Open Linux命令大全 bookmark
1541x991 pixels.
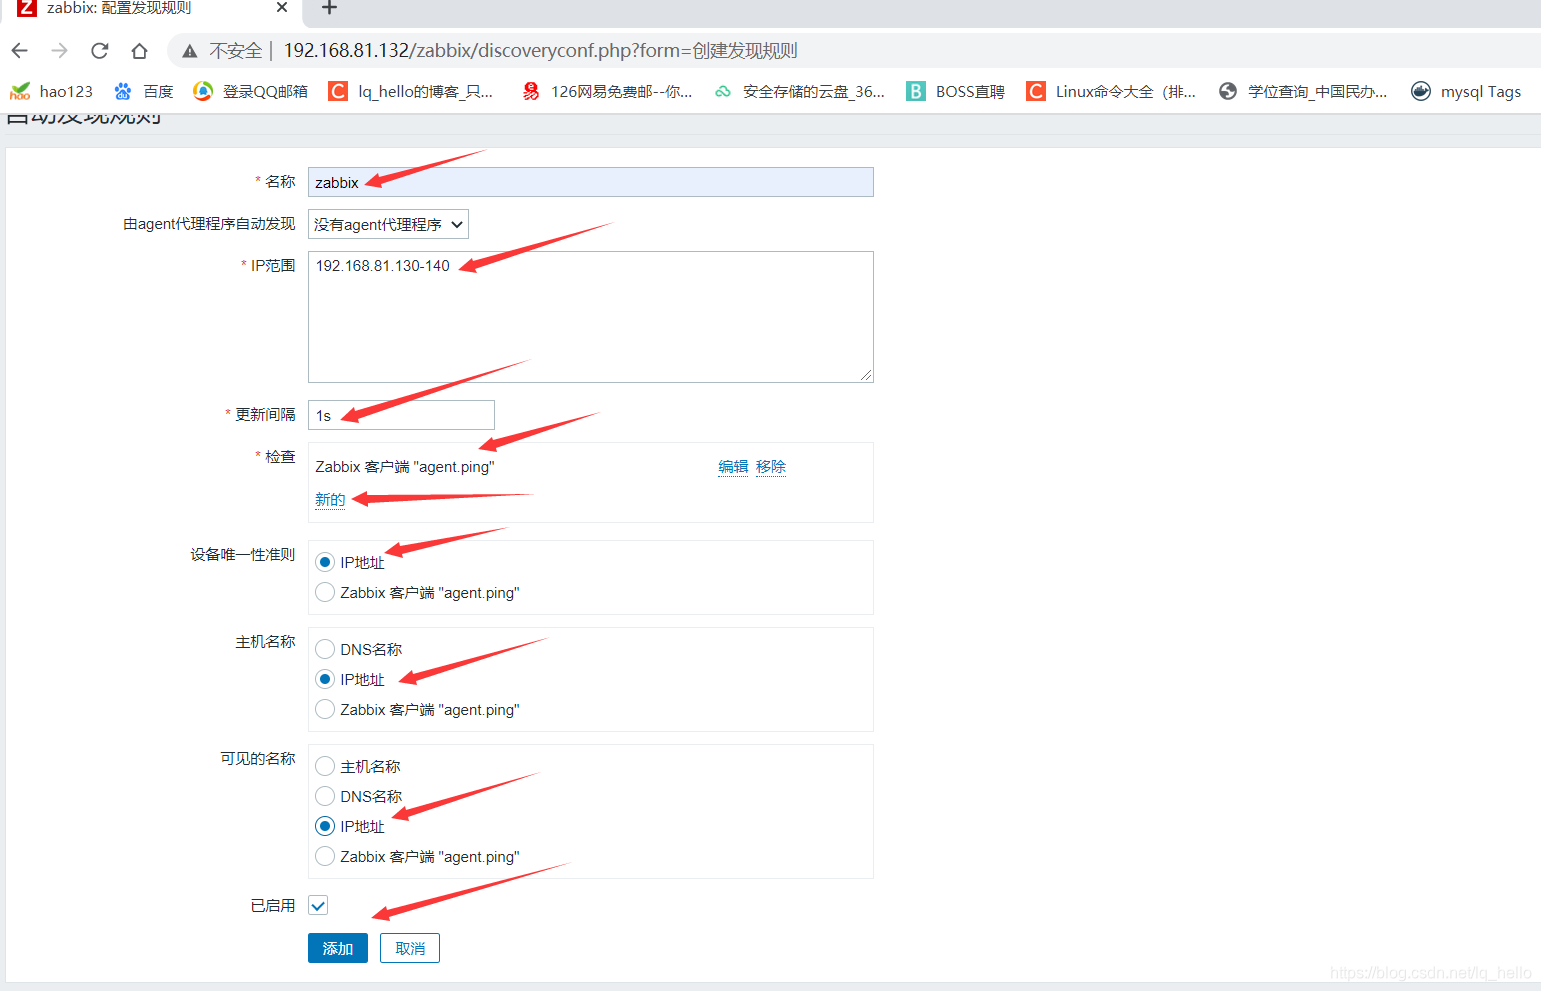click(1111, 91)
